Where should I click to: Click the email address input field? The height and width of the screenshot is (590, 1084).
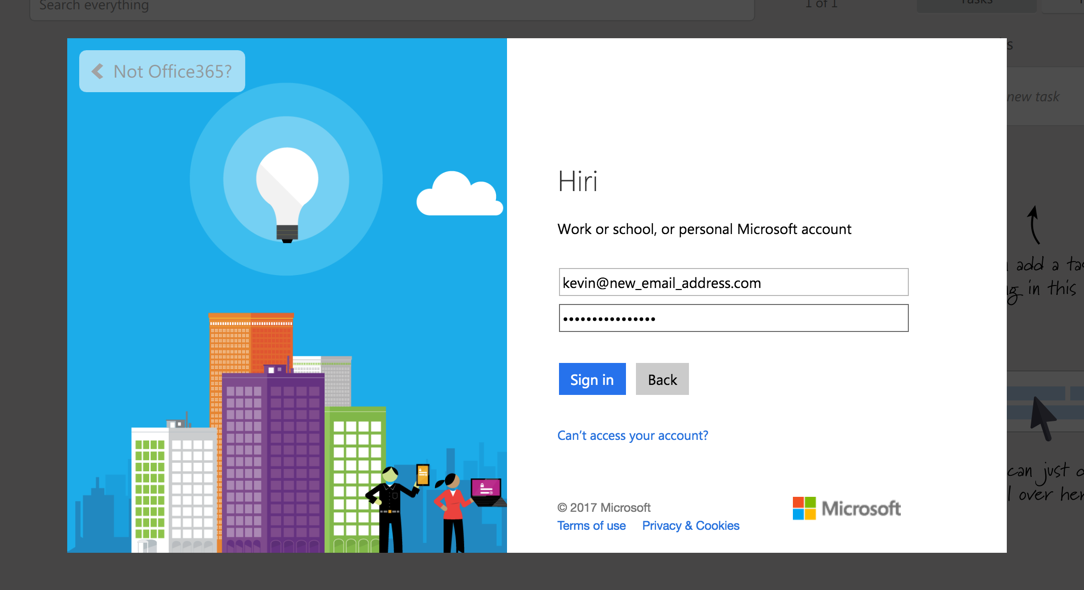[733, 282]
